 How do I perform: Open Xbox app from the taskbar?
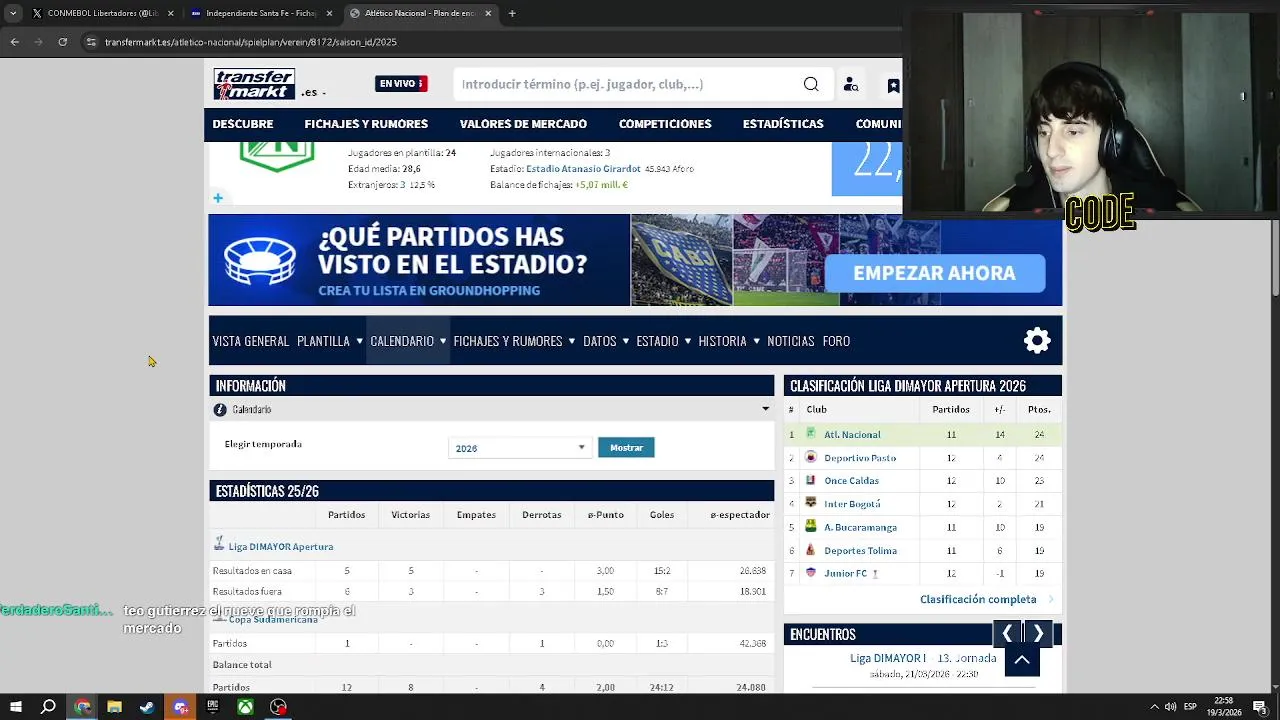tap(245, 707)
